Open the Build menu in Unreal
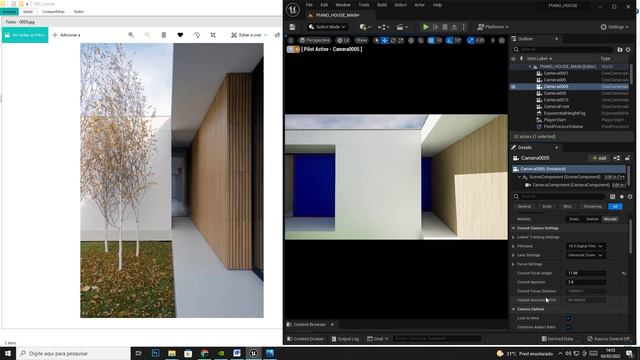 382,5
